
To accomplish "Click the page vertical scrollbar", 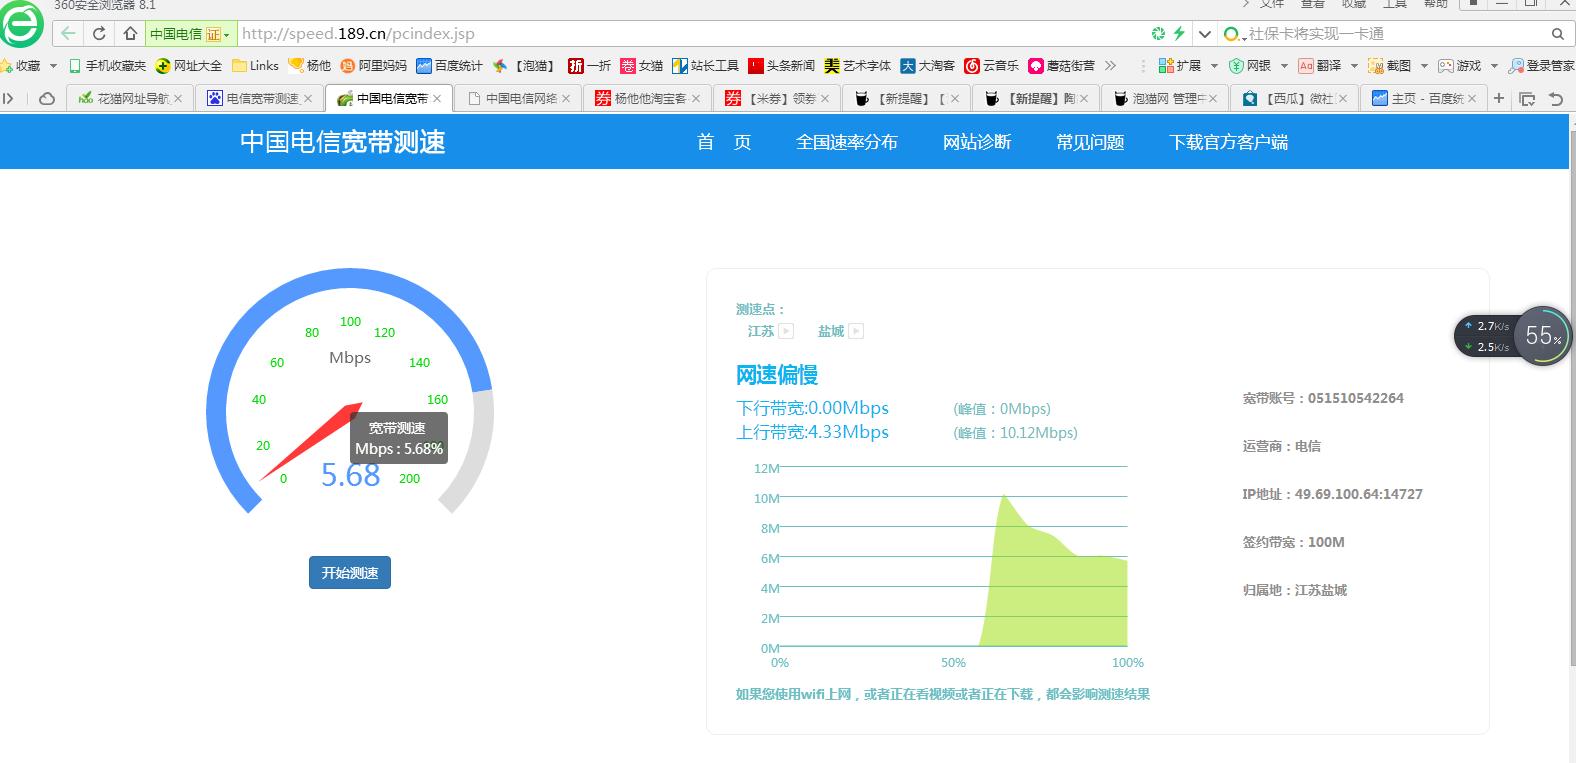I will (x=1572, y=400).
